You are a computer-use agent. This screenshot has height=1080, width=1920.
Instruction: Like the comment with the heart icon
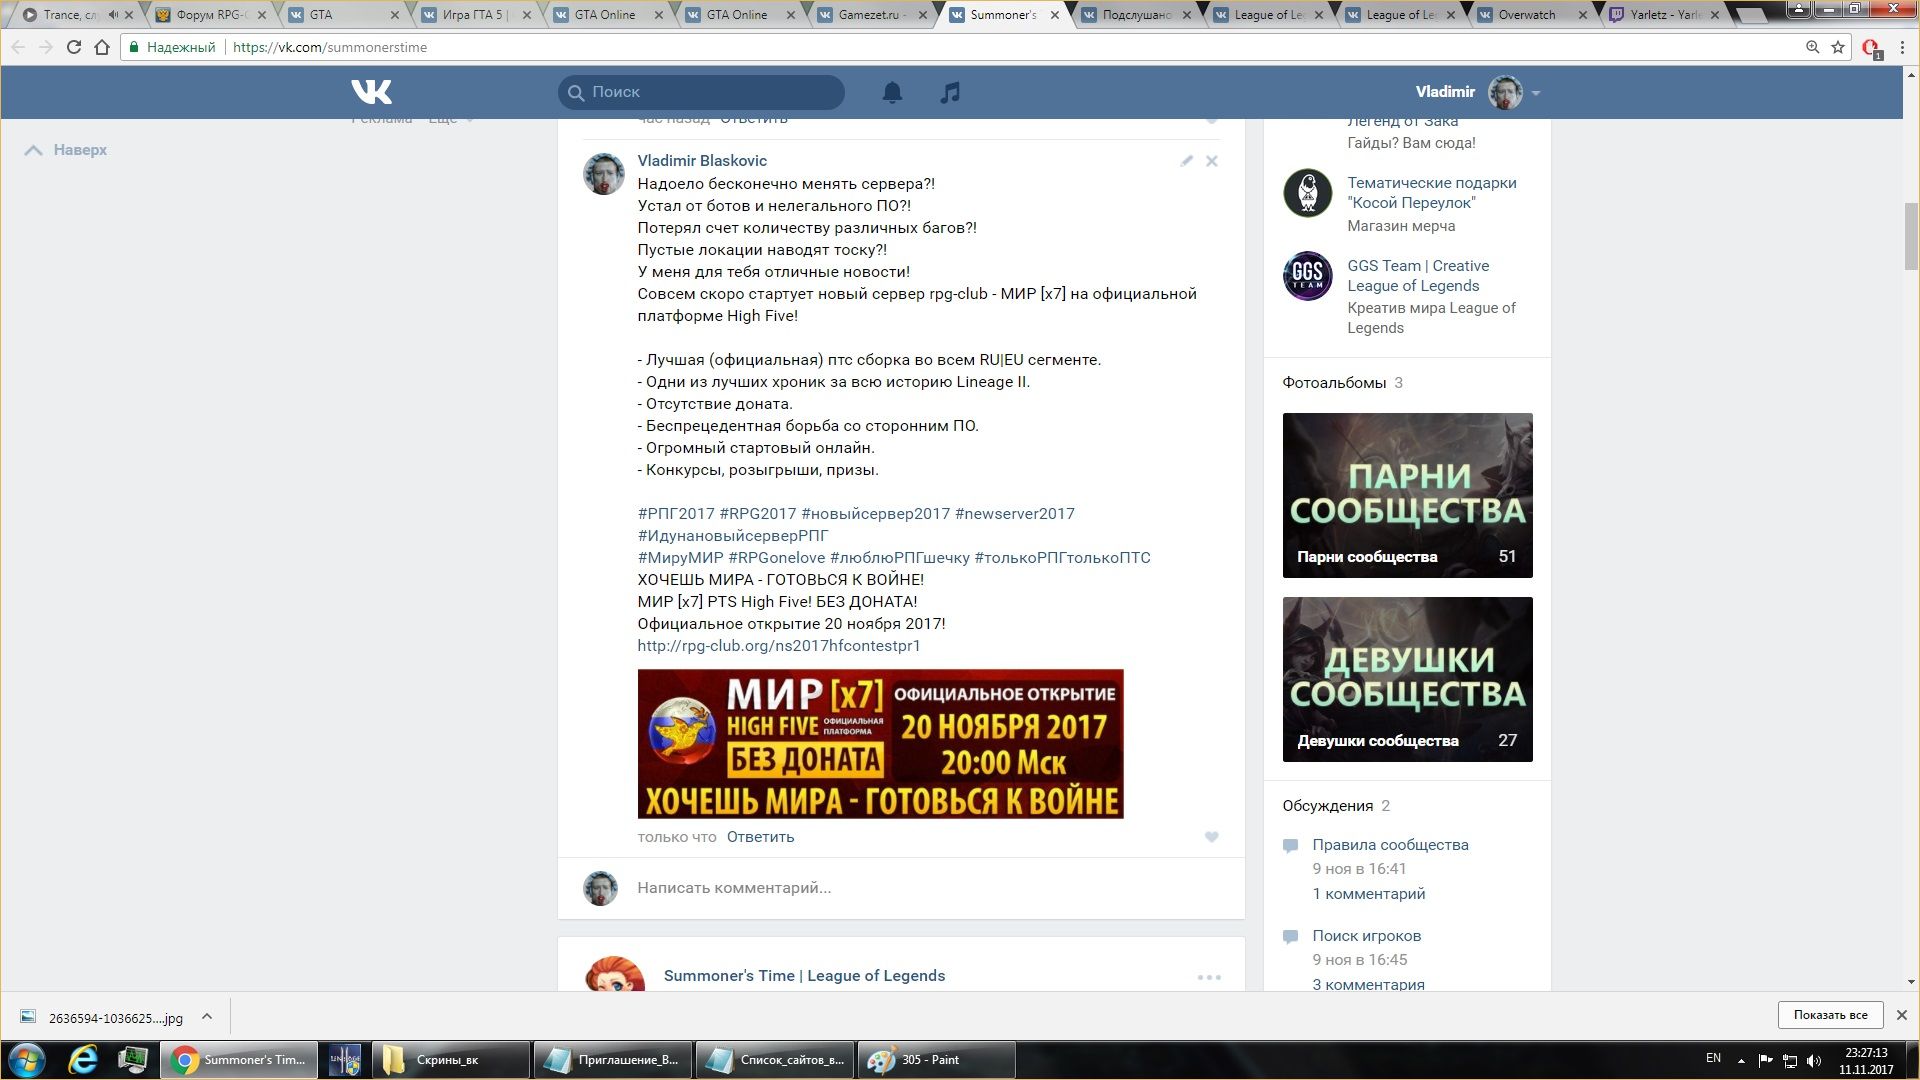pyautogui.click(x=1211, y=837)
